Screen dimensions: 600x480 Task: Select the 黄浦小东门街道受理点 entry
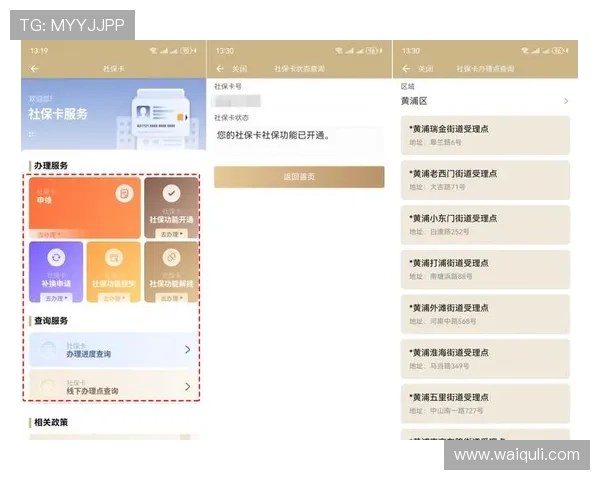coord(485,225)
